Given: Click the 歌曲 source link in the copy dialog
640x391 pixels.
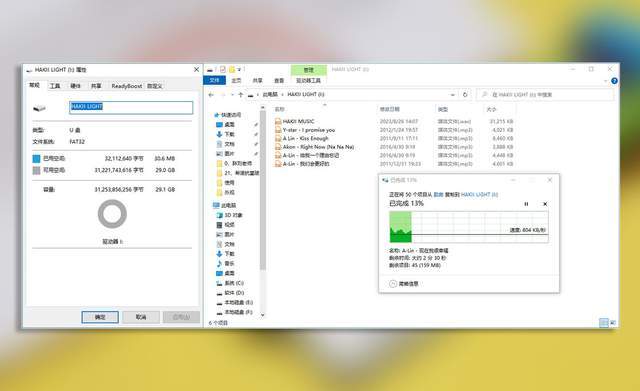Looking at the screenshot, I should (x=438, y=195).
